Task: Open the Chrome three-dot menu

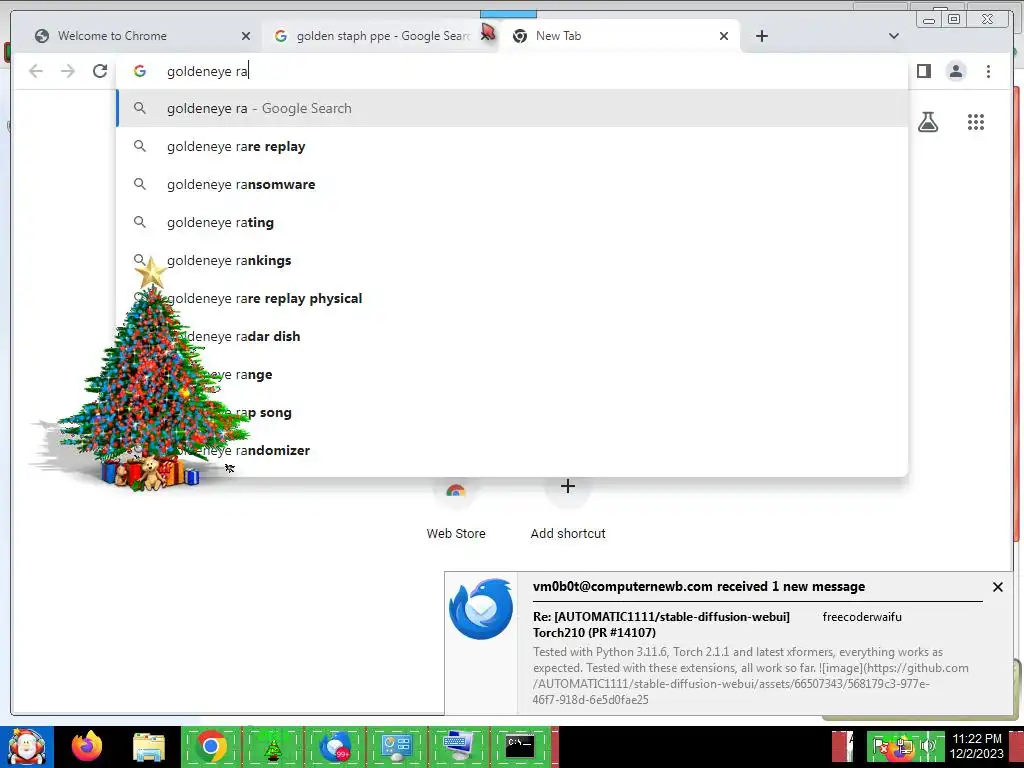Action: pos(988,71)
